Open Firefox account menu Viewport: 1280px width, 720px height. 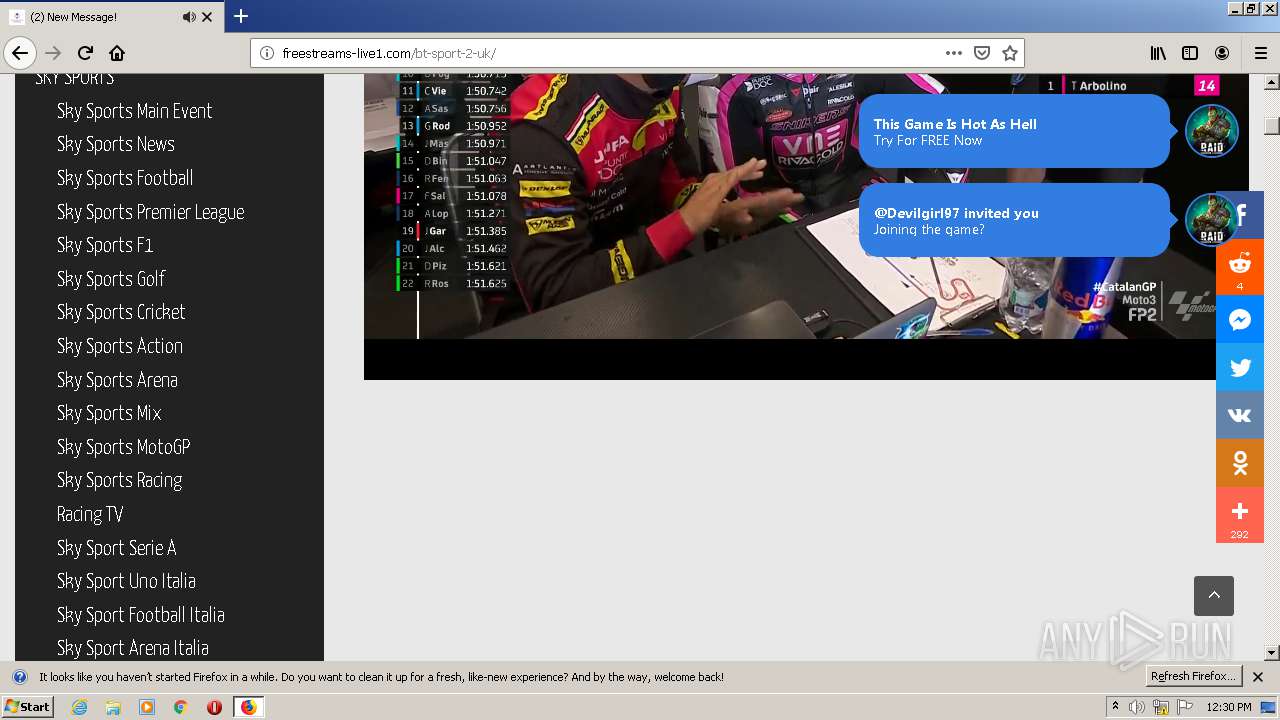click(1222, 53)
